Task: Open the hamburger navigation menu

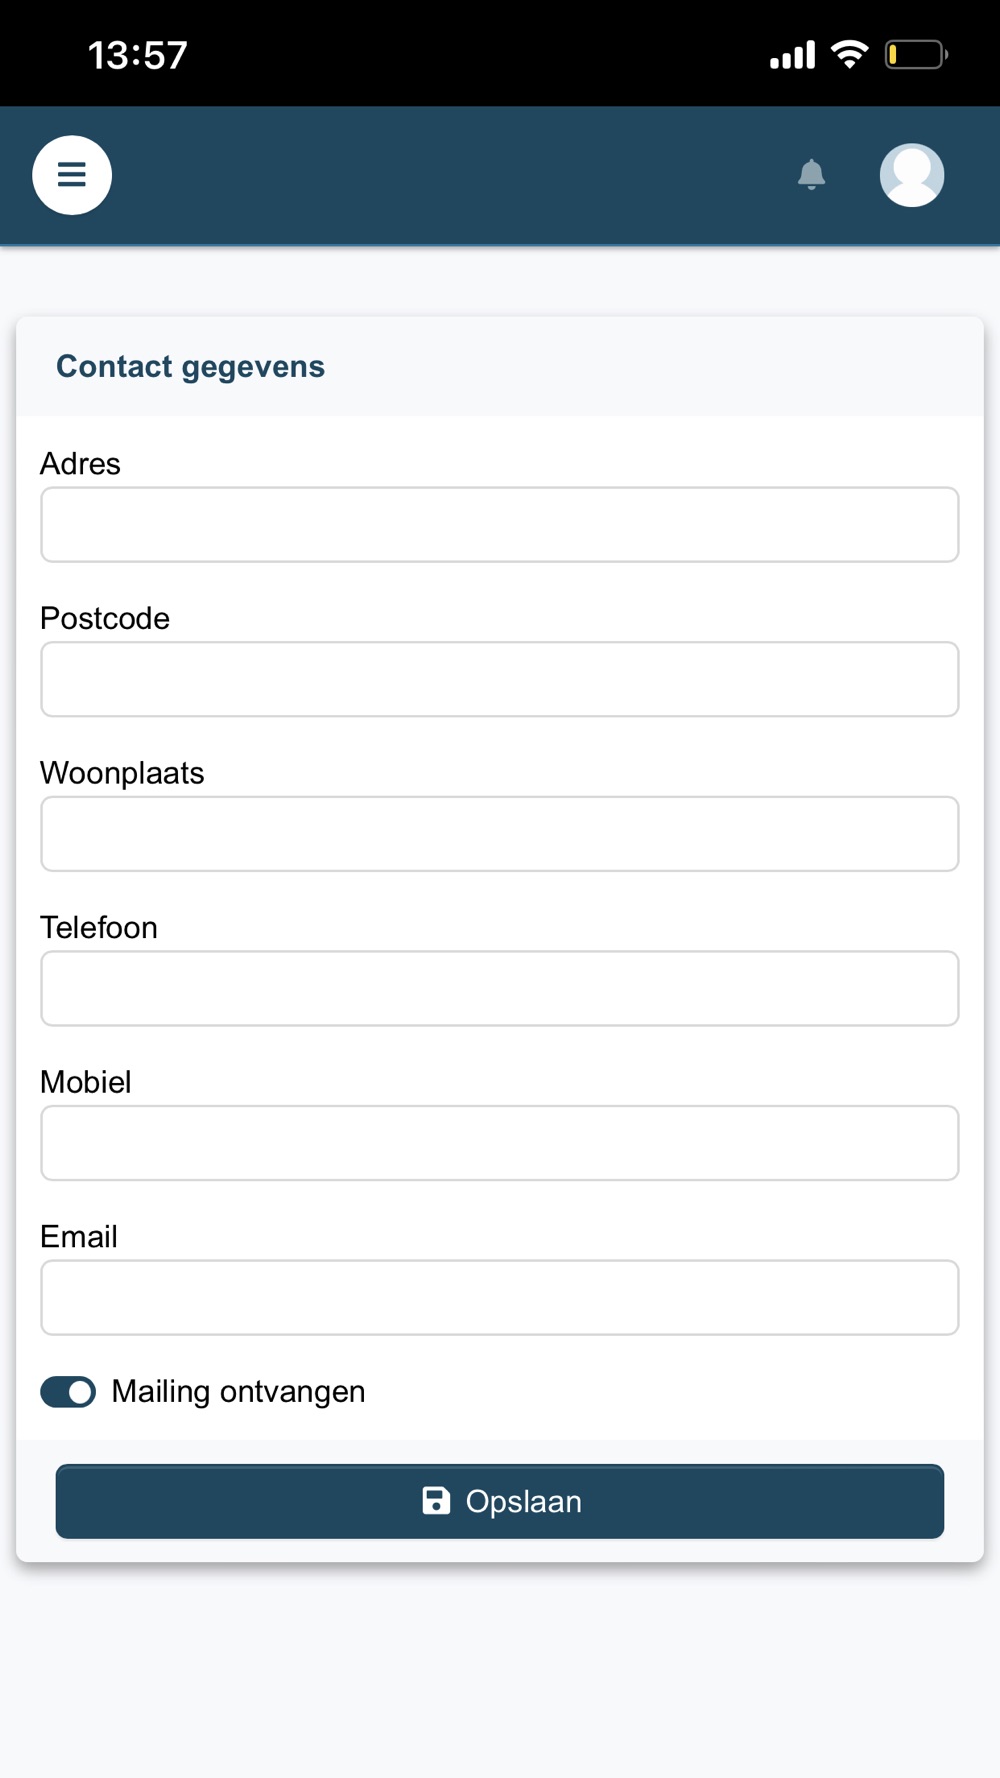Action: point(72,175)
